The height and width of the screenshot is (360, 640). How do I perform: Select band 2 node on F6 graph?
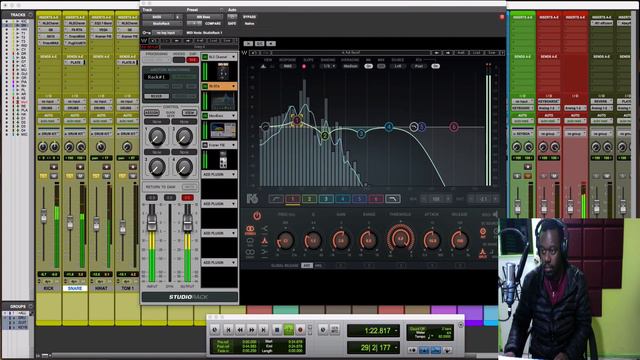[x=325, y=136]
